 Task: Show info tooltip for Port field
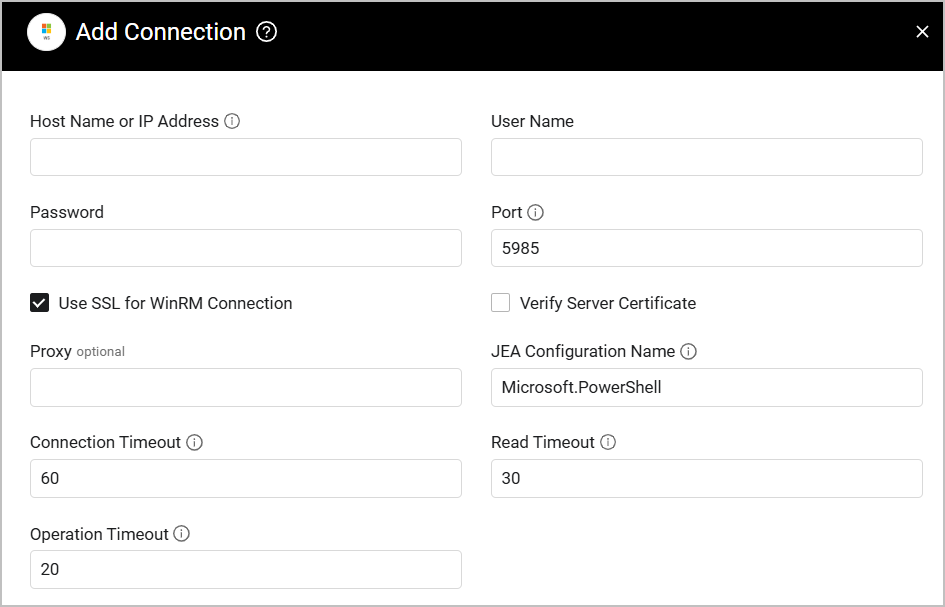pyautogui.click(x=535, y=212)
